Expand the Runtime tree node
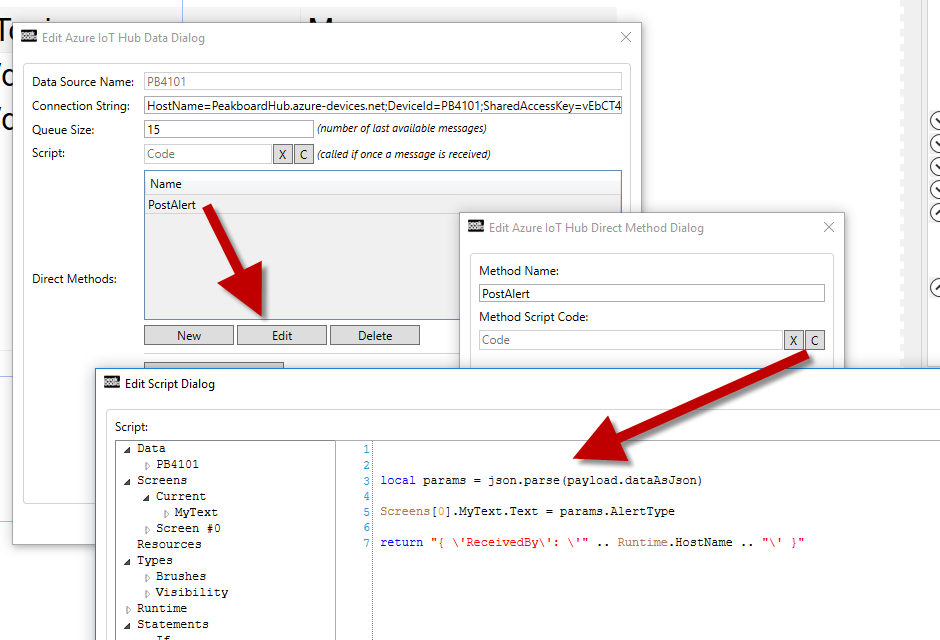The height and width of the screenshot is (640, 940). [128, 609]
